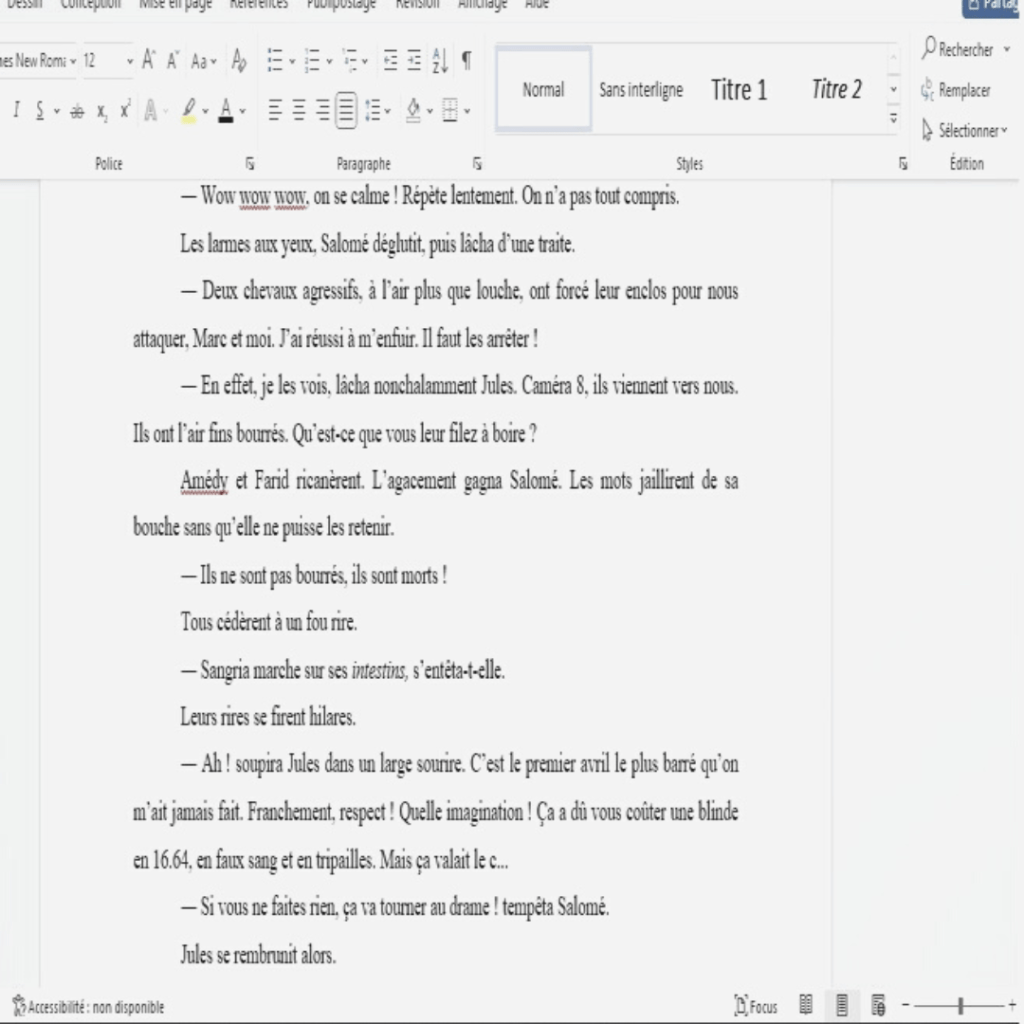This screenshot has height=1024, width=1024.
Task: Toggle italic formatting
Action: pyautogui.click(x=16, y=111)
